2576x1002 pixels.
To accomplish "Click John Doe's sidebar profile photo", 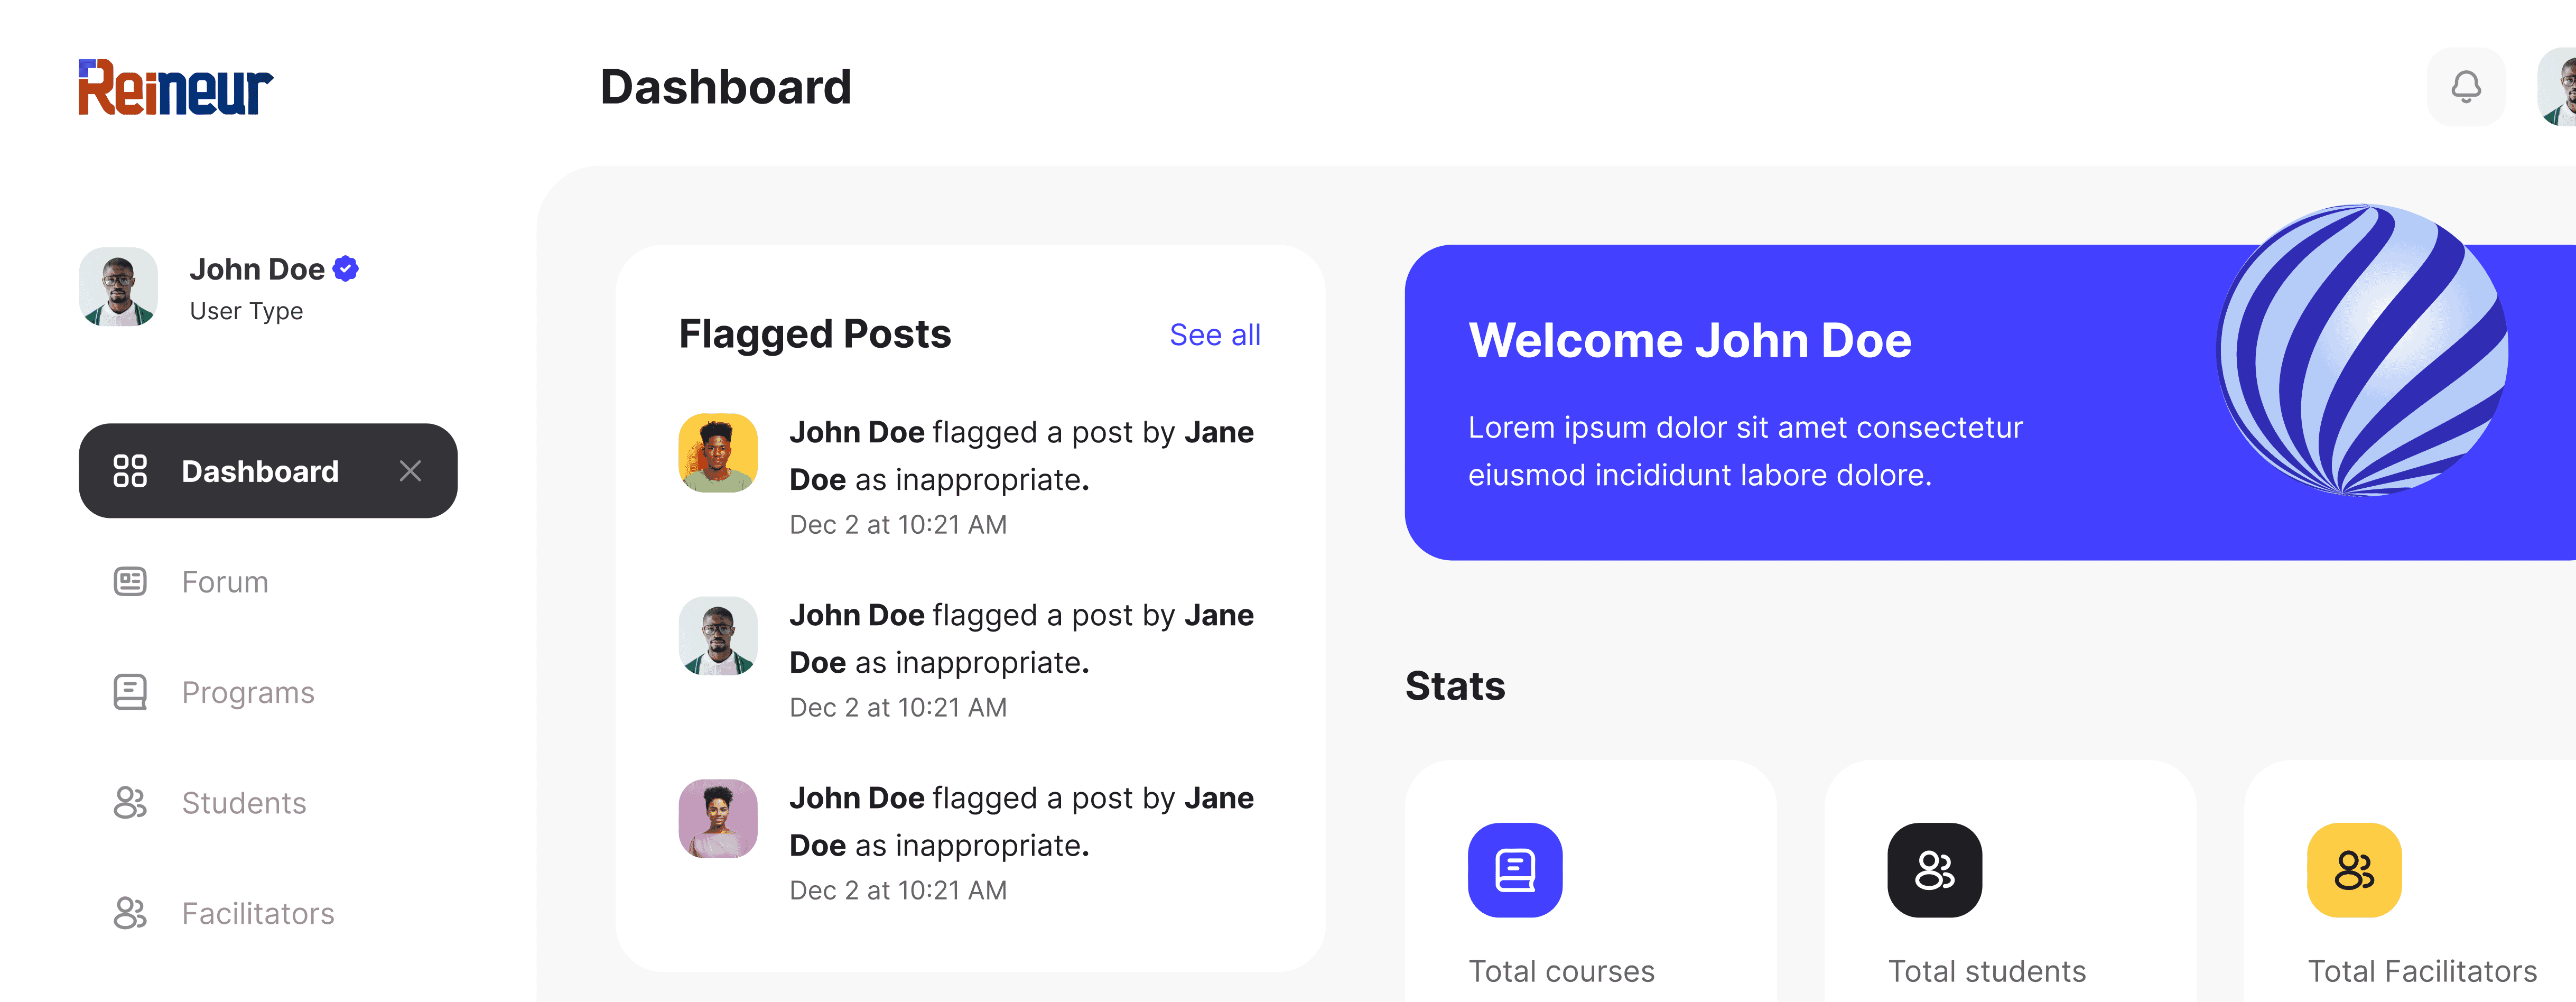I will 118,287.
